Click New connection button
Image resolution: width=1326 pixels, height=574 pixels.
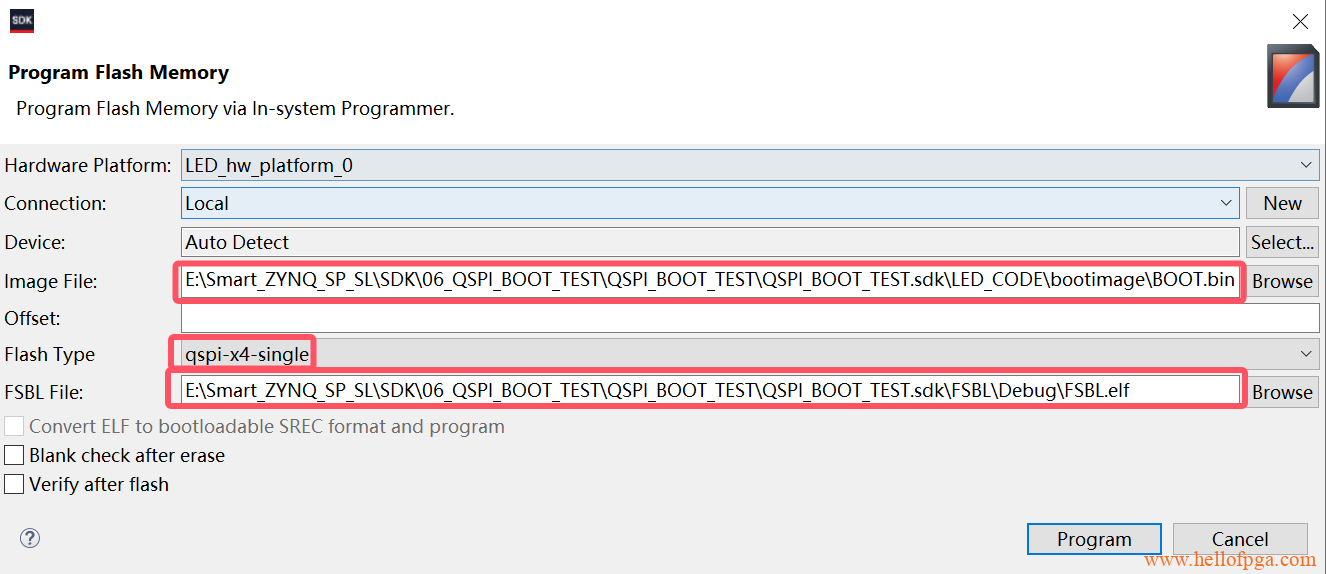coord(1281,203)
